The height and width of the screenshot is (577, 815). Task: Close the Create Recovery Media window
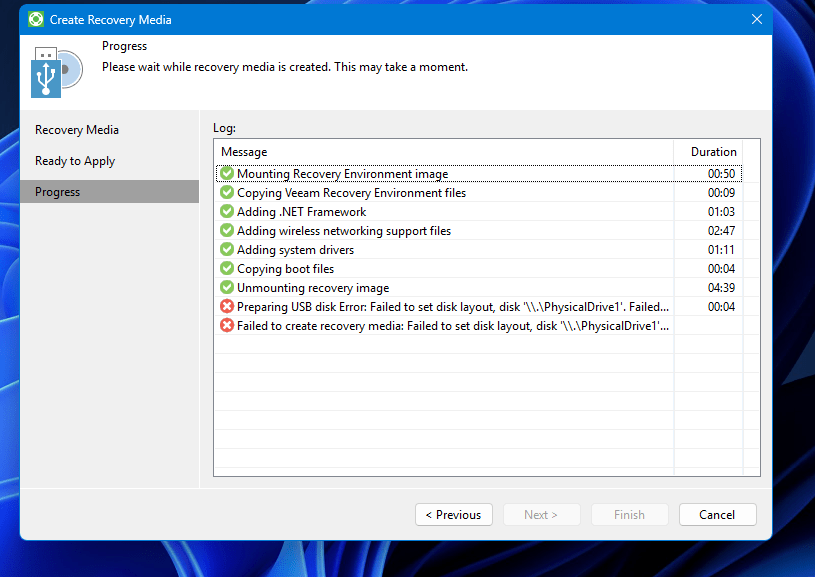click(756, 19)
